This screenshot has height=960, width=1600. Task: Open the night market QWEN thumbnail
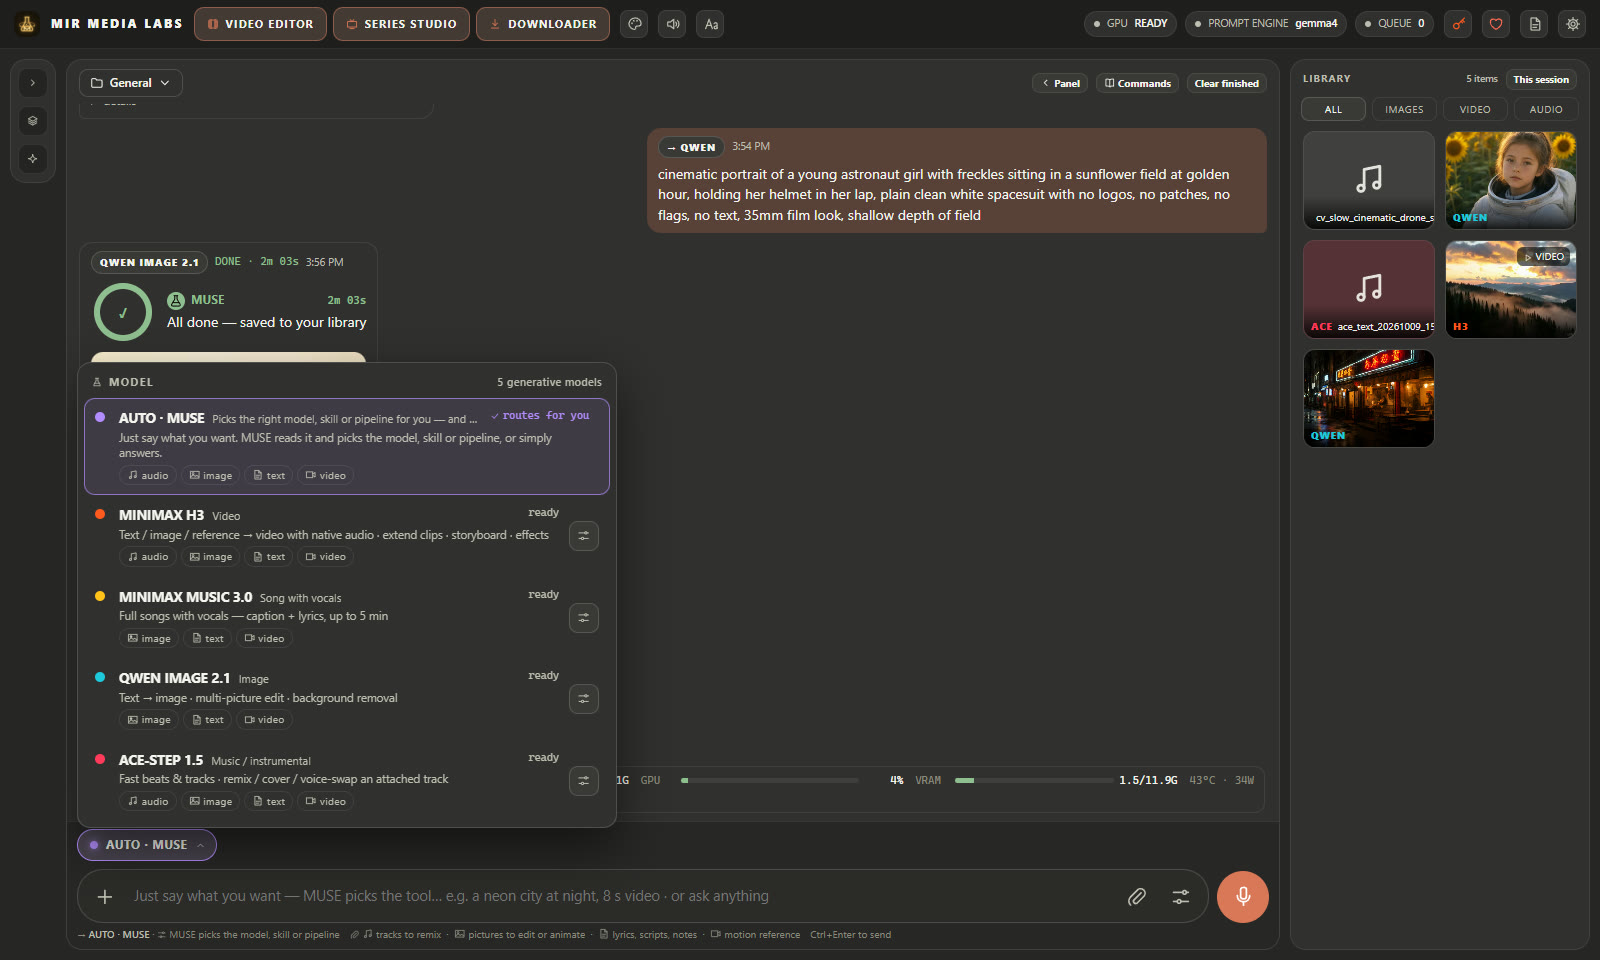[x=1369, y=398]
